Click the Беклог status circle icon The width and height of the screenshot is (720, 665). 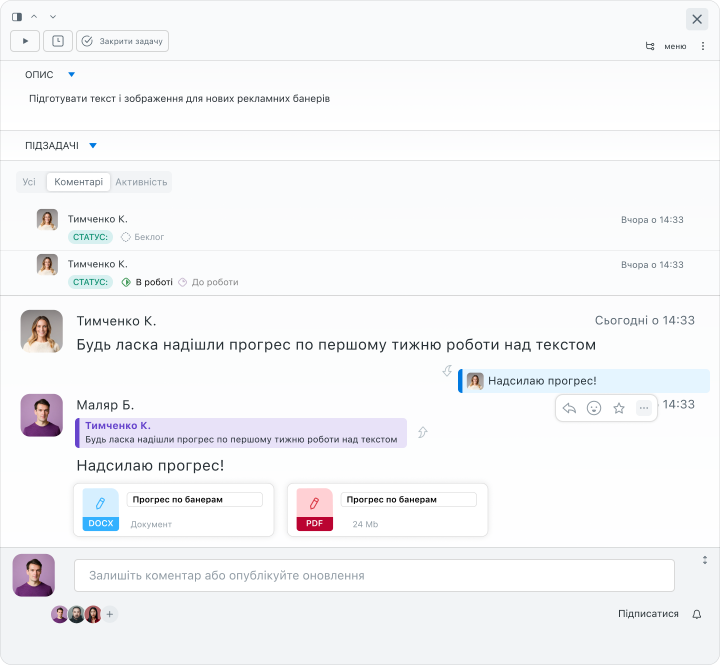point(125,237)
